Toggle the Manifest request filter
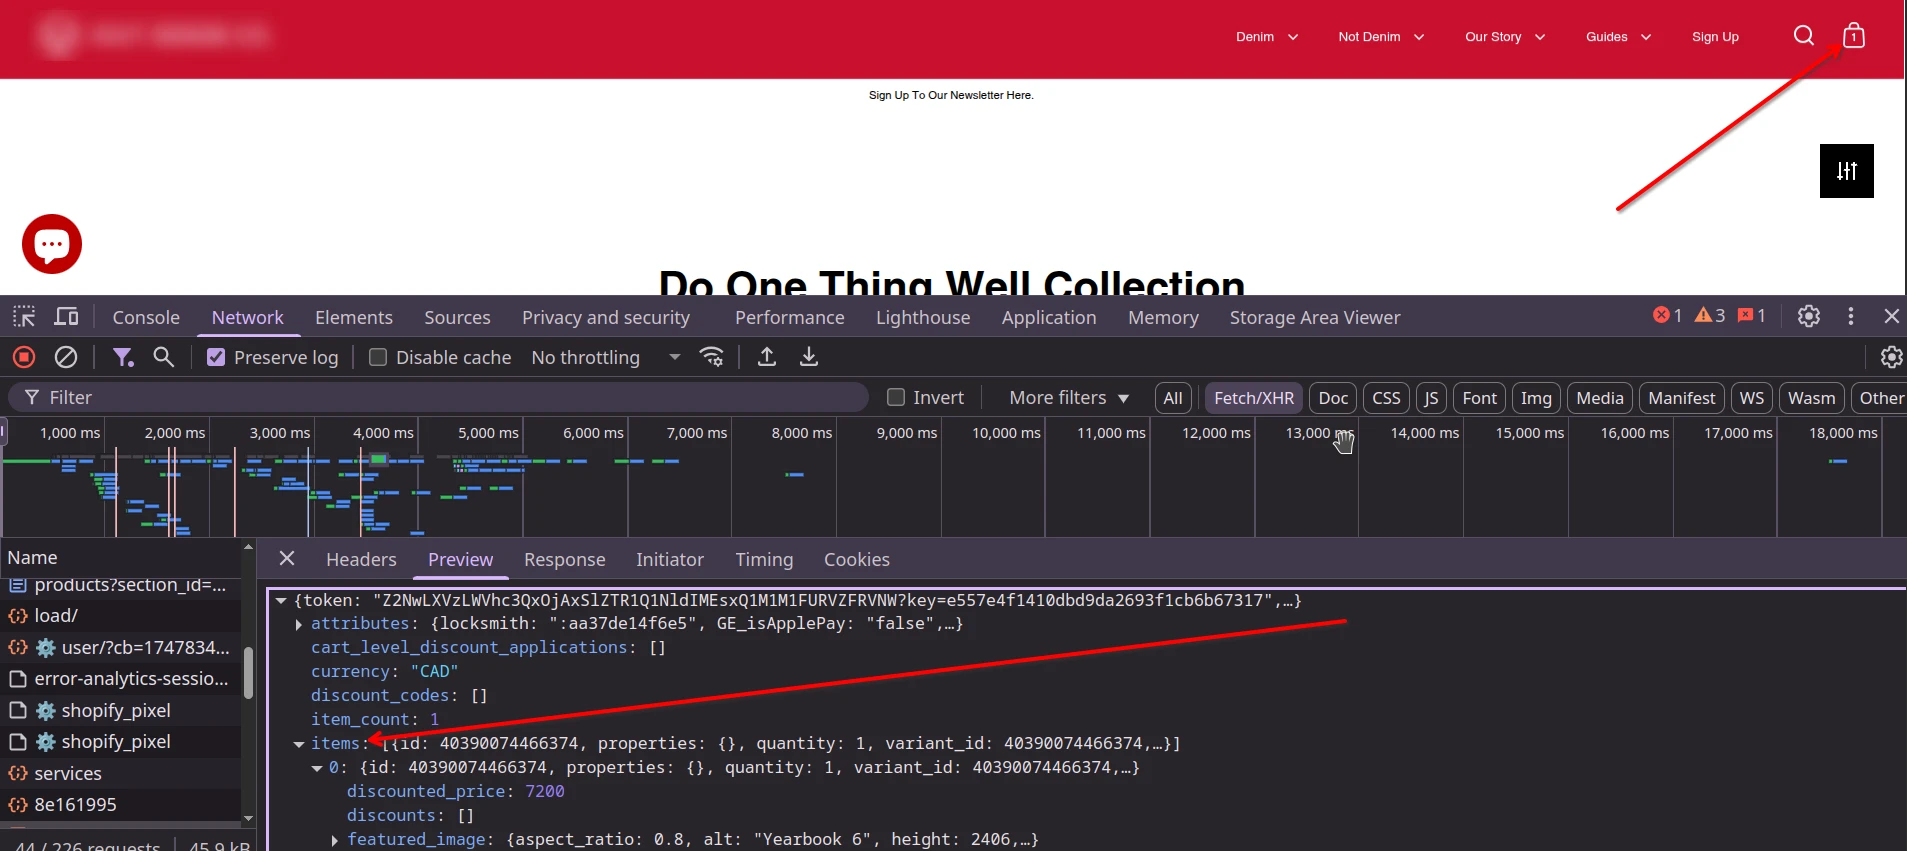This screenshot has height=851, width=1907. tap(1682, 398)
